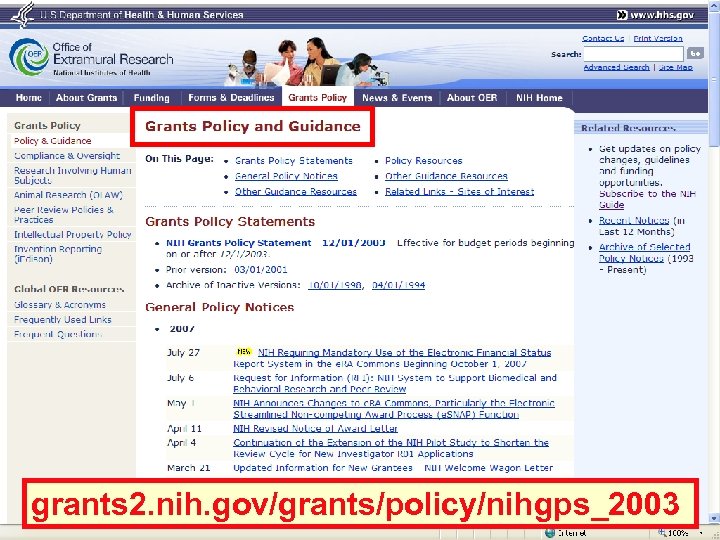Open Frequently Used Links sidebar item
This screenshot has width=720, height=540.
tap(62, 320)
